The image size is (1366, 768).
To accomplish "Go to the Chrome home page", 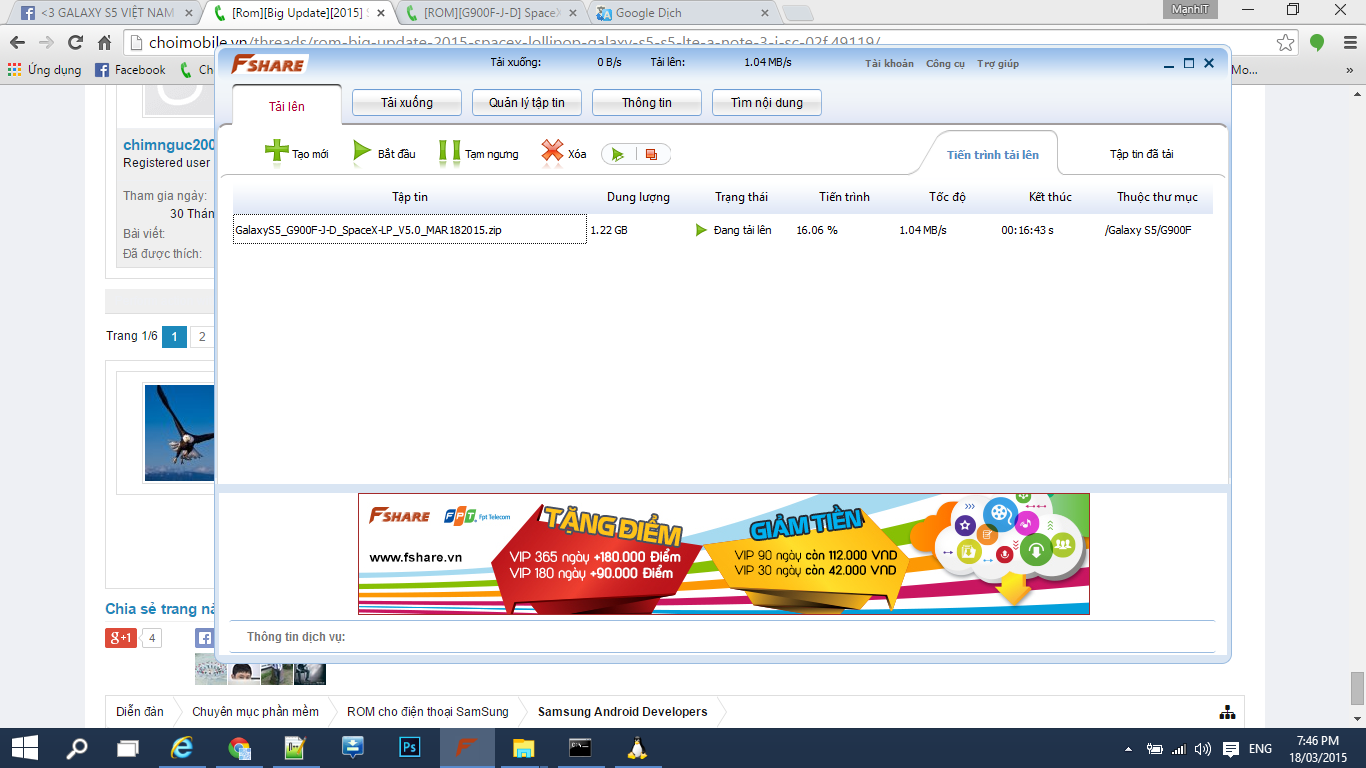I will pyautogui.click(x=104, y=43).
